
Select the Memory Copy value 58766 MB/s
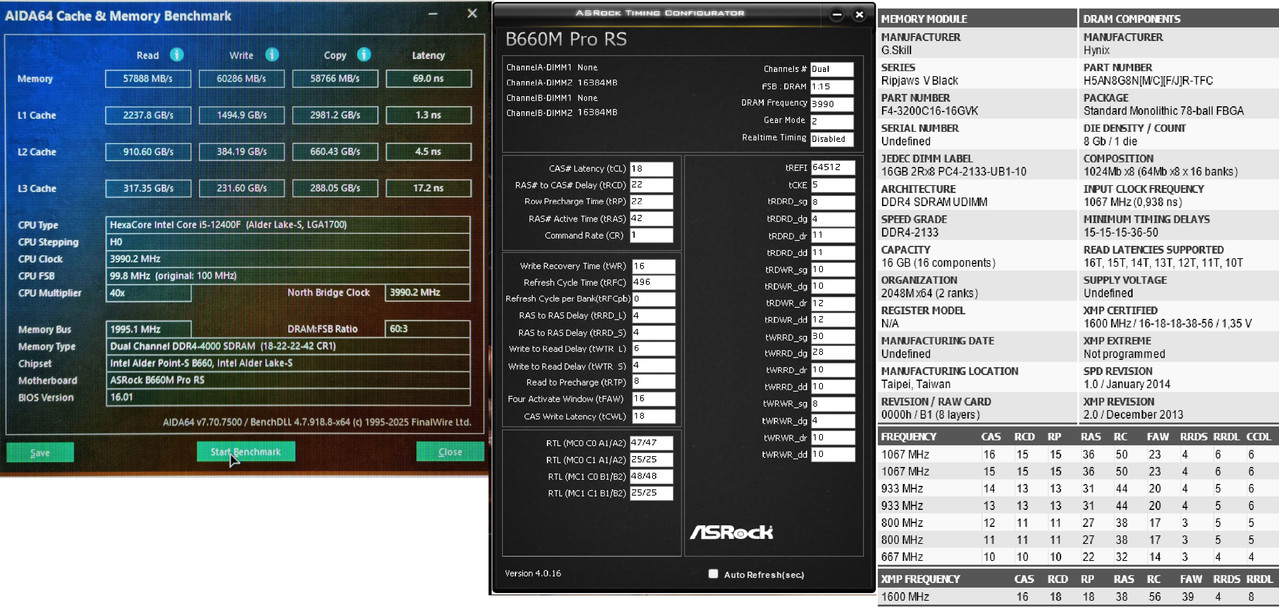(x=335, y=78)
